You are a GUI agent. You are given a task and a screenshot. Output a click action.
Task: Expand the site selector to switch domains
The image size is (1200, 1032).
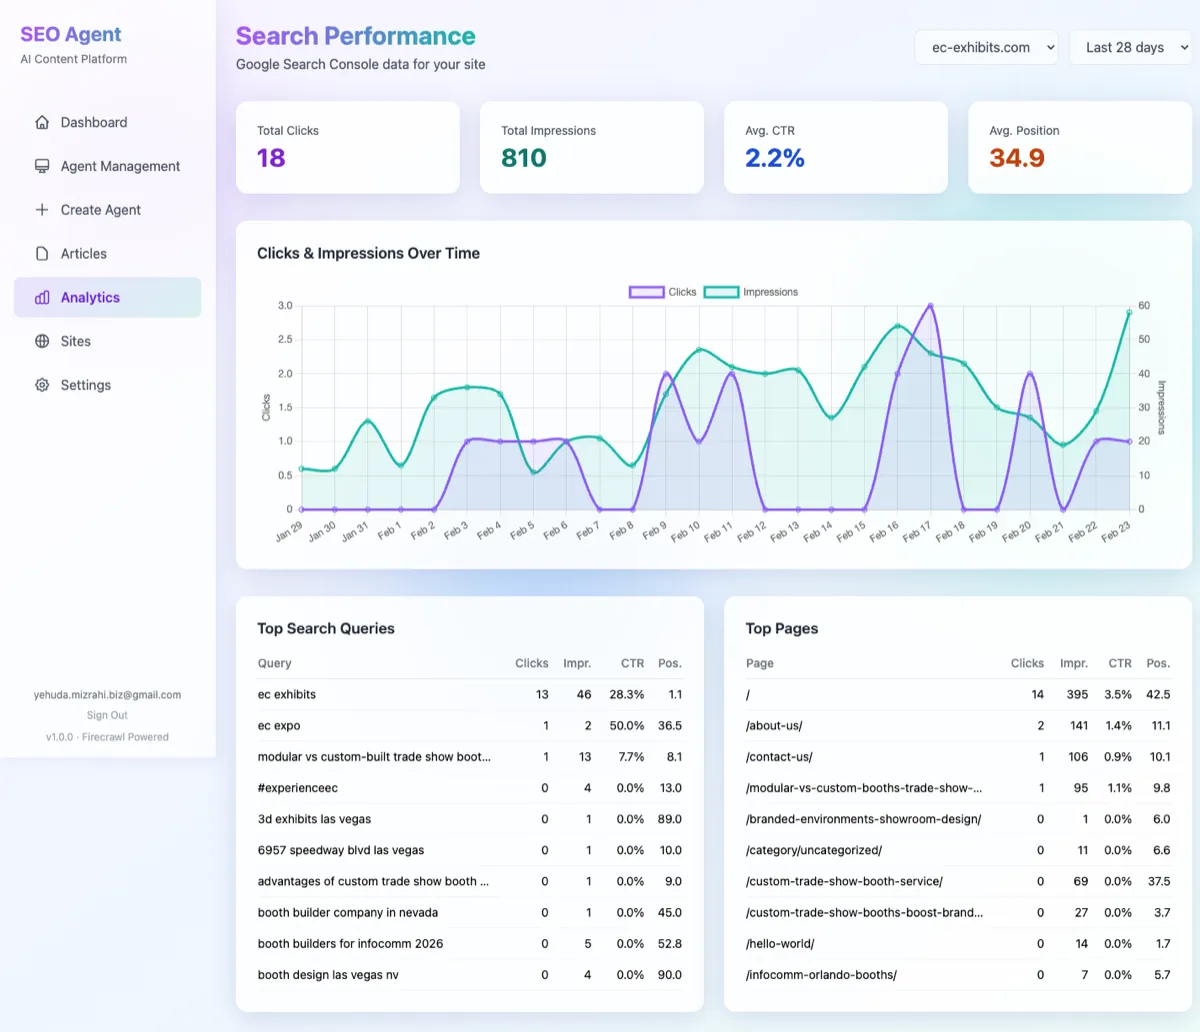985,47
